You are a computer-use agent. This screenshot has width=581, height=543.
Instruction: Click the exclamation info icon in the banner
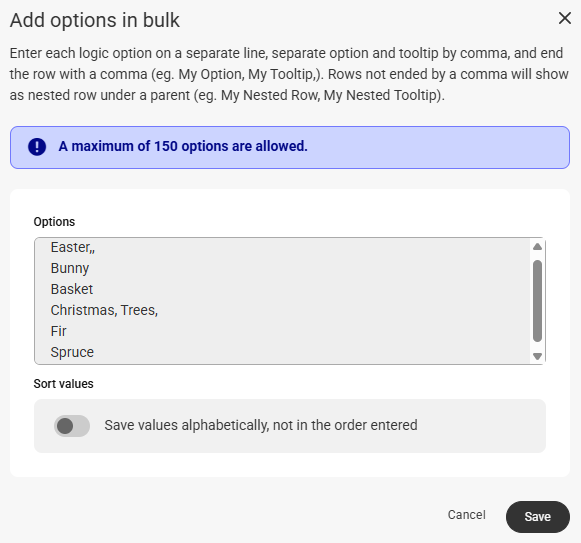coord(37,146)
